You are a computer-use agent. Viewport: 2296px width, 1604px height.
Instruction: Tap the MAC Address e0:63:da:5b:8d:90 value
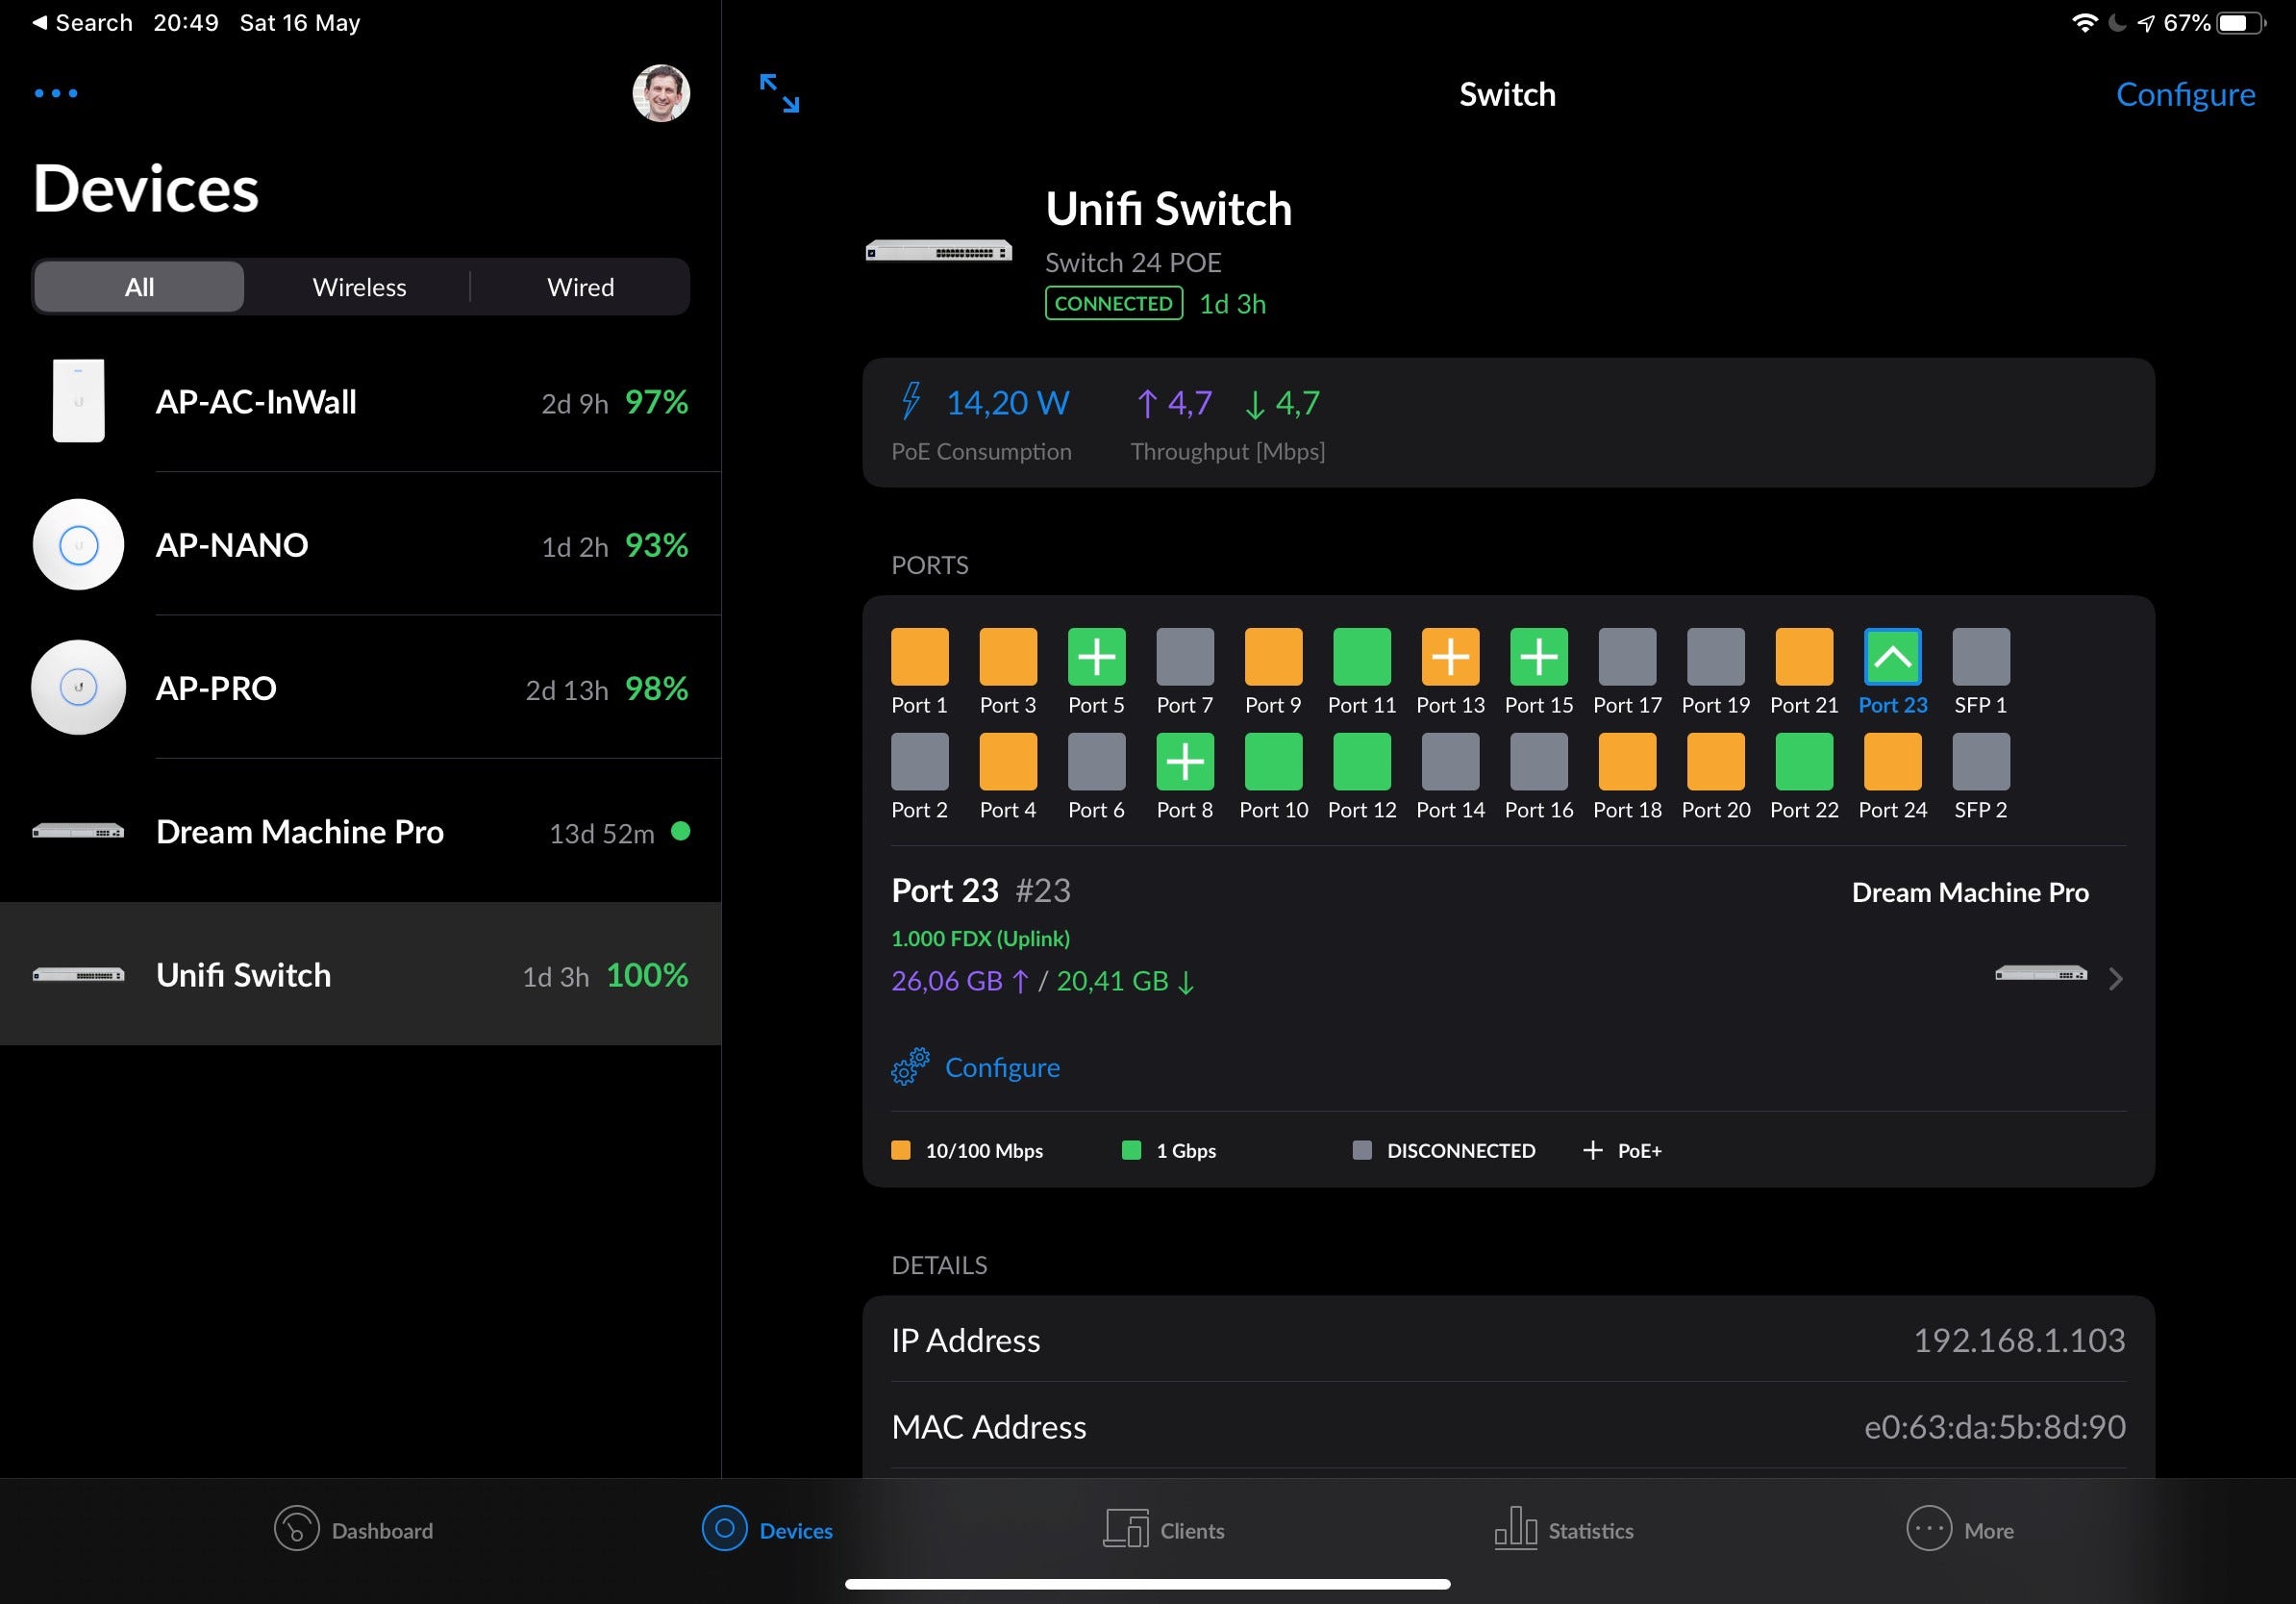(x=1995, y=1426)
